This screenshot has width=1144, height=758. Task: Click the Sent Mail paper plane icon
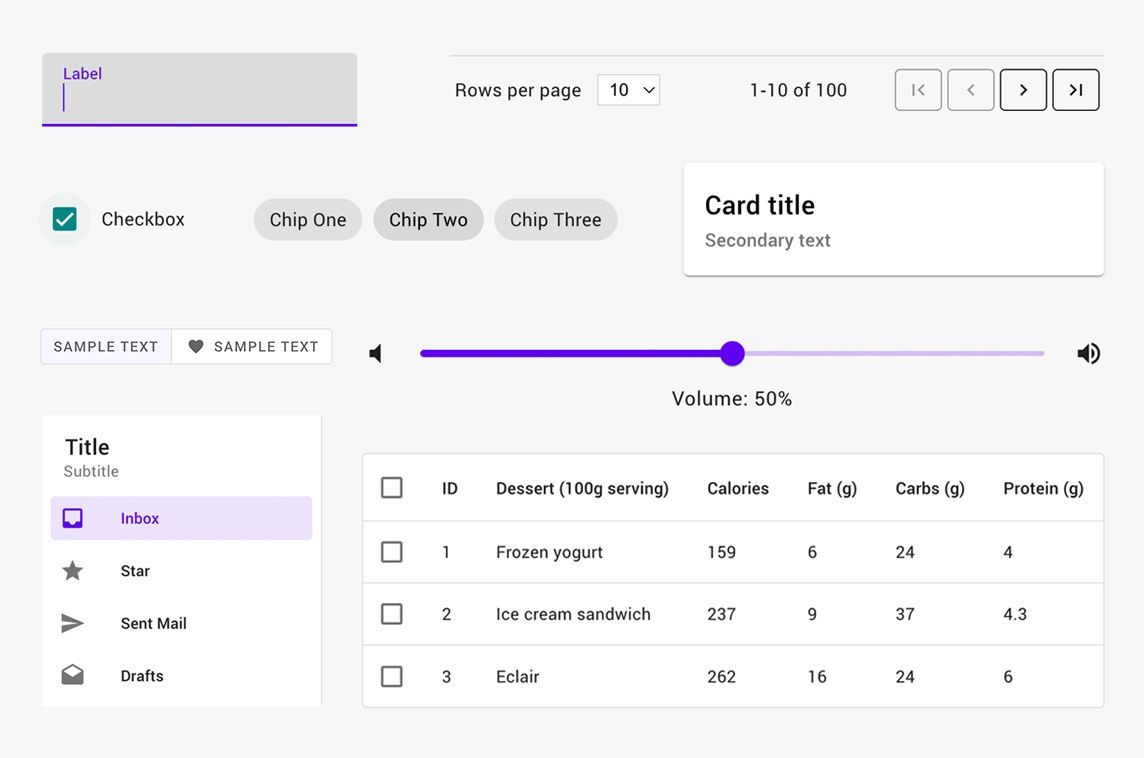coord(72,623)
